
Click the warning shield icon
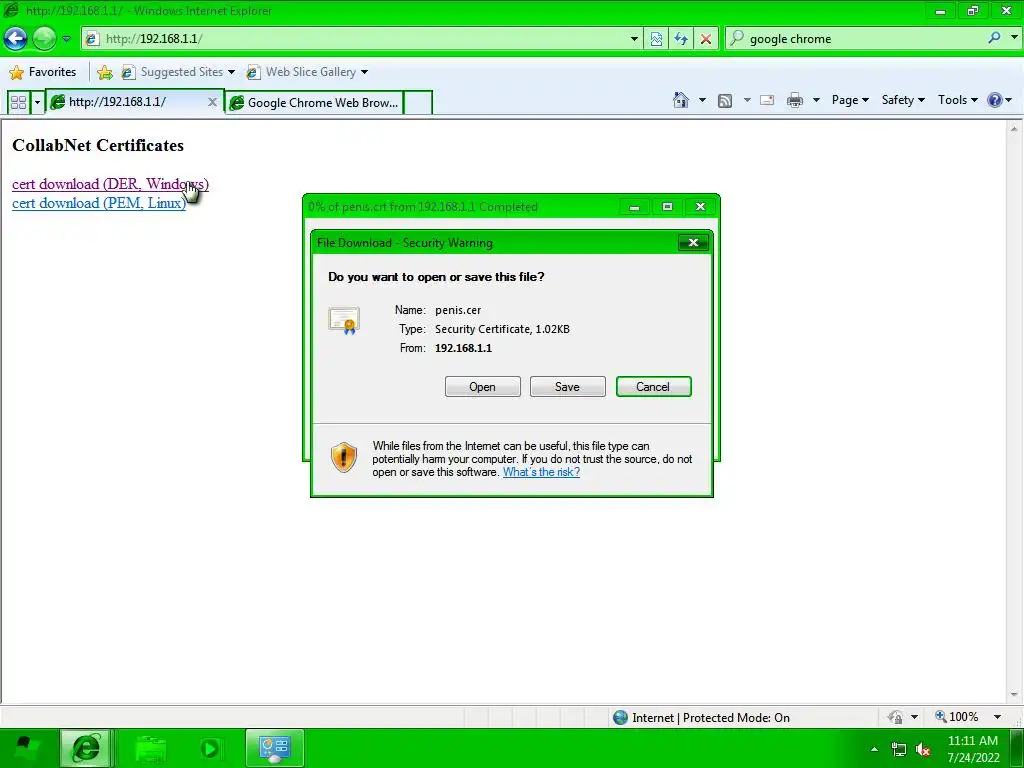coord(344,457)
